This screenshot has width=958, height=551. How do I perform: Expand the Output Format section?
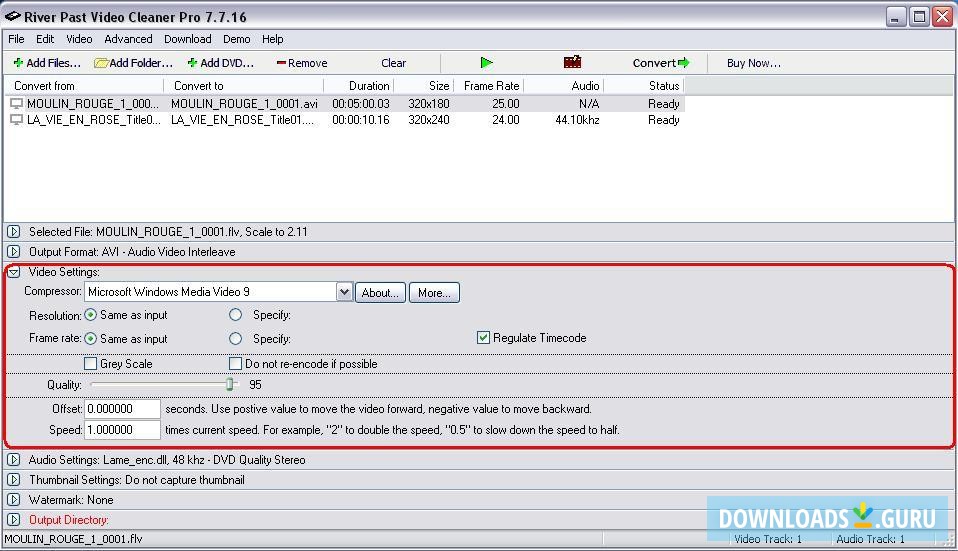(x=13, y=252)
